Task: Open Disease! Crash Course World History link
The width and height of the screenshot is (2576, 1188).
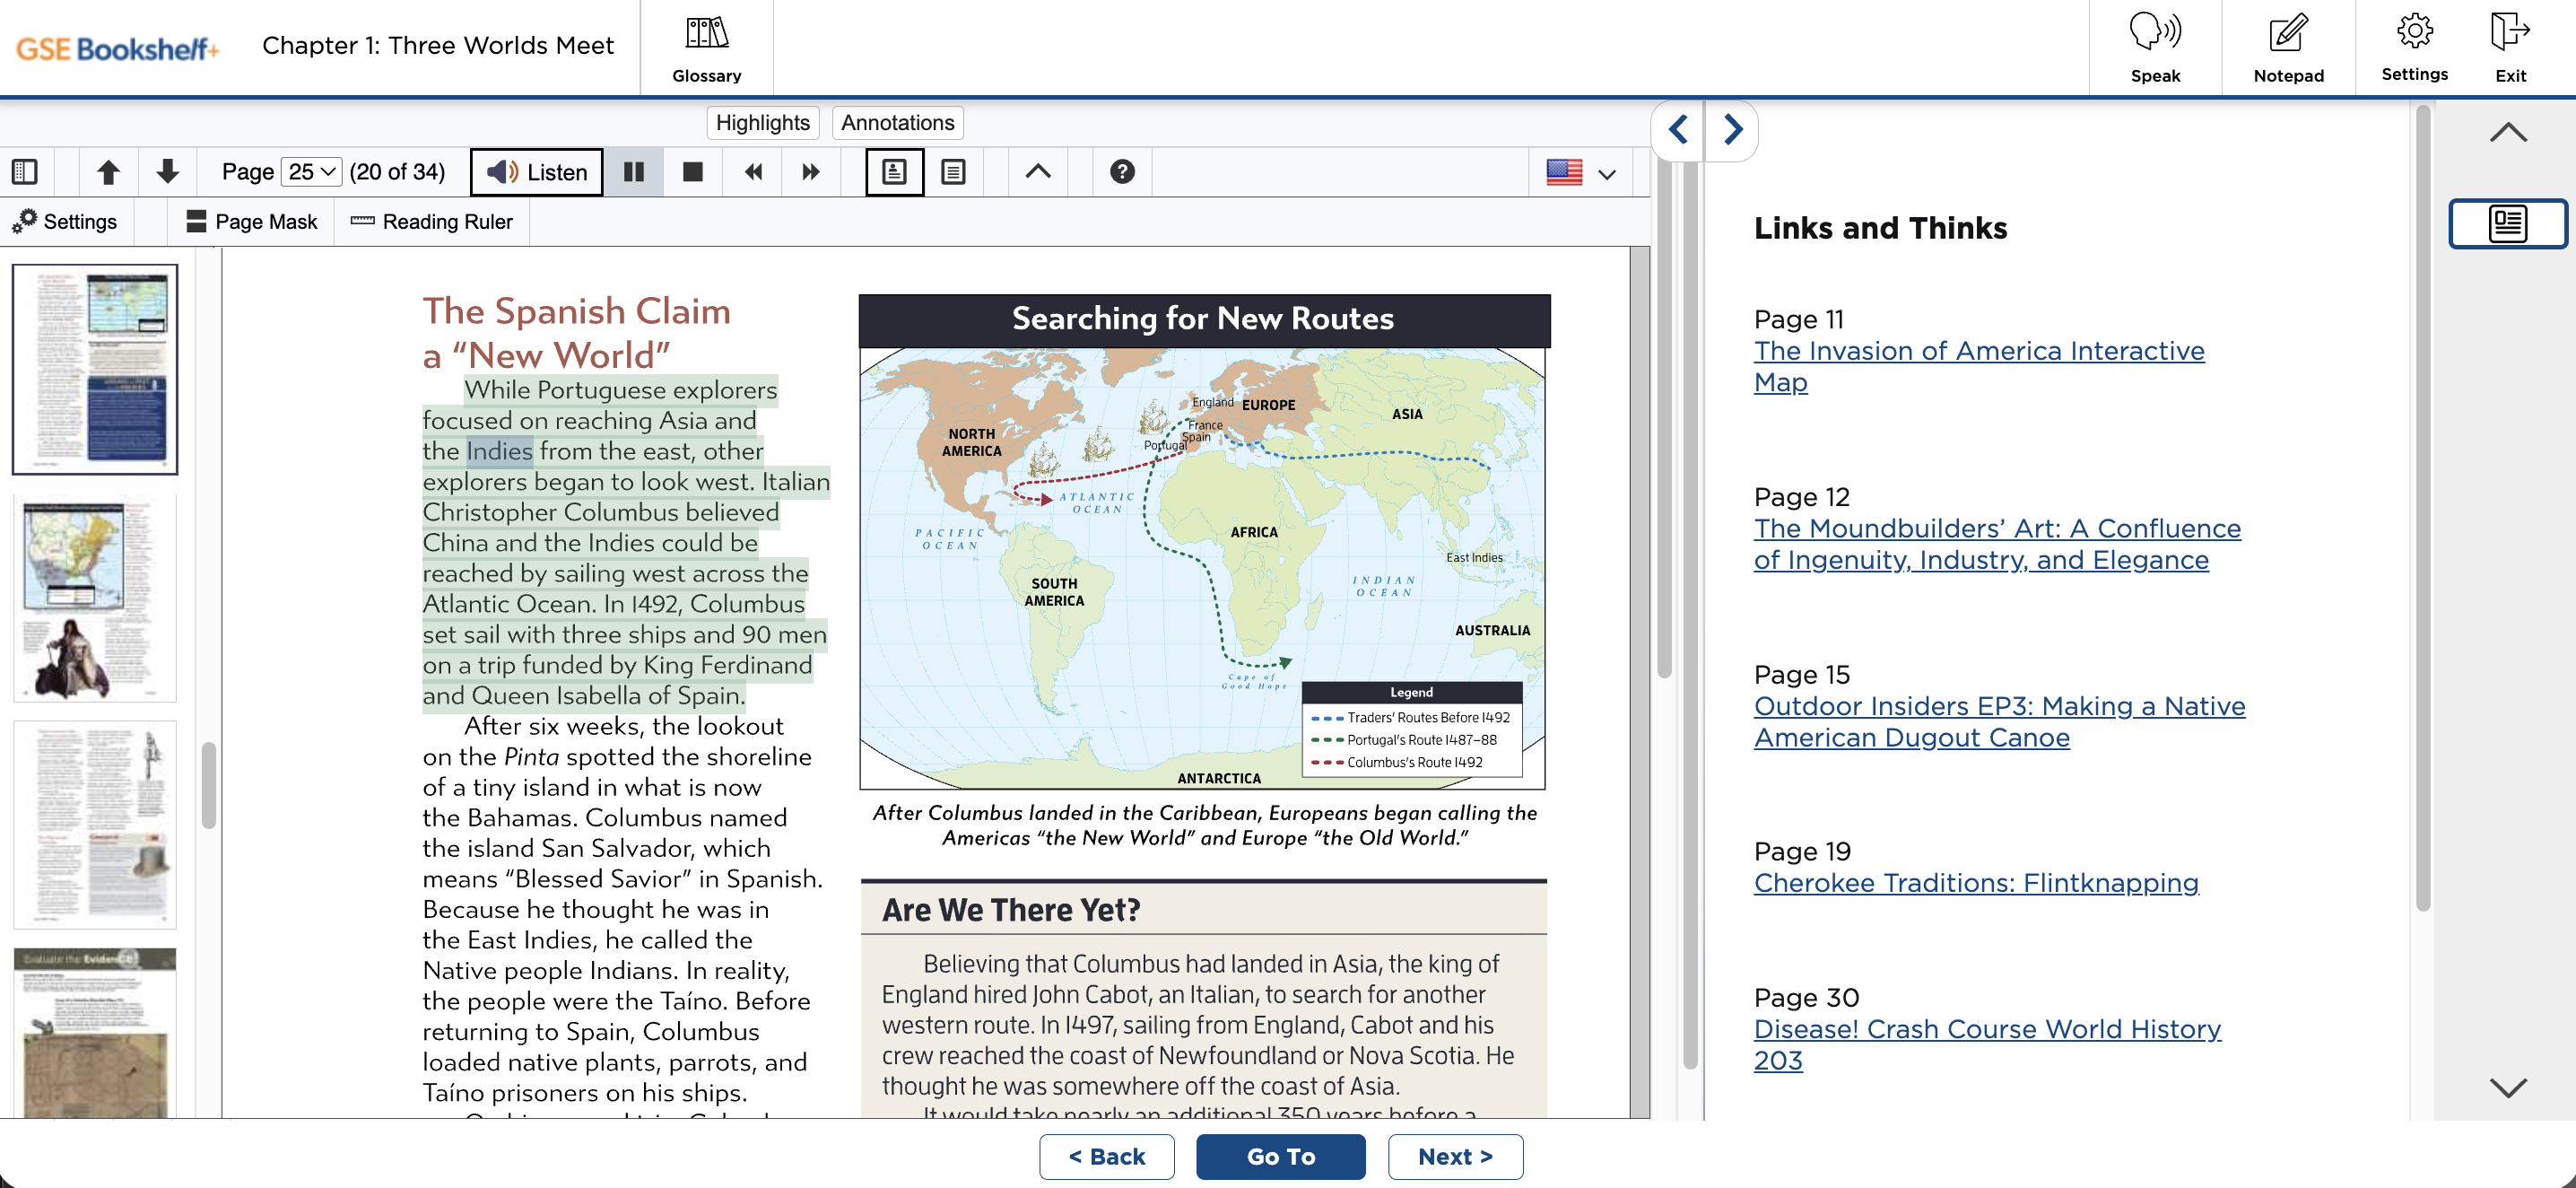Action: click(1987, 1044)
